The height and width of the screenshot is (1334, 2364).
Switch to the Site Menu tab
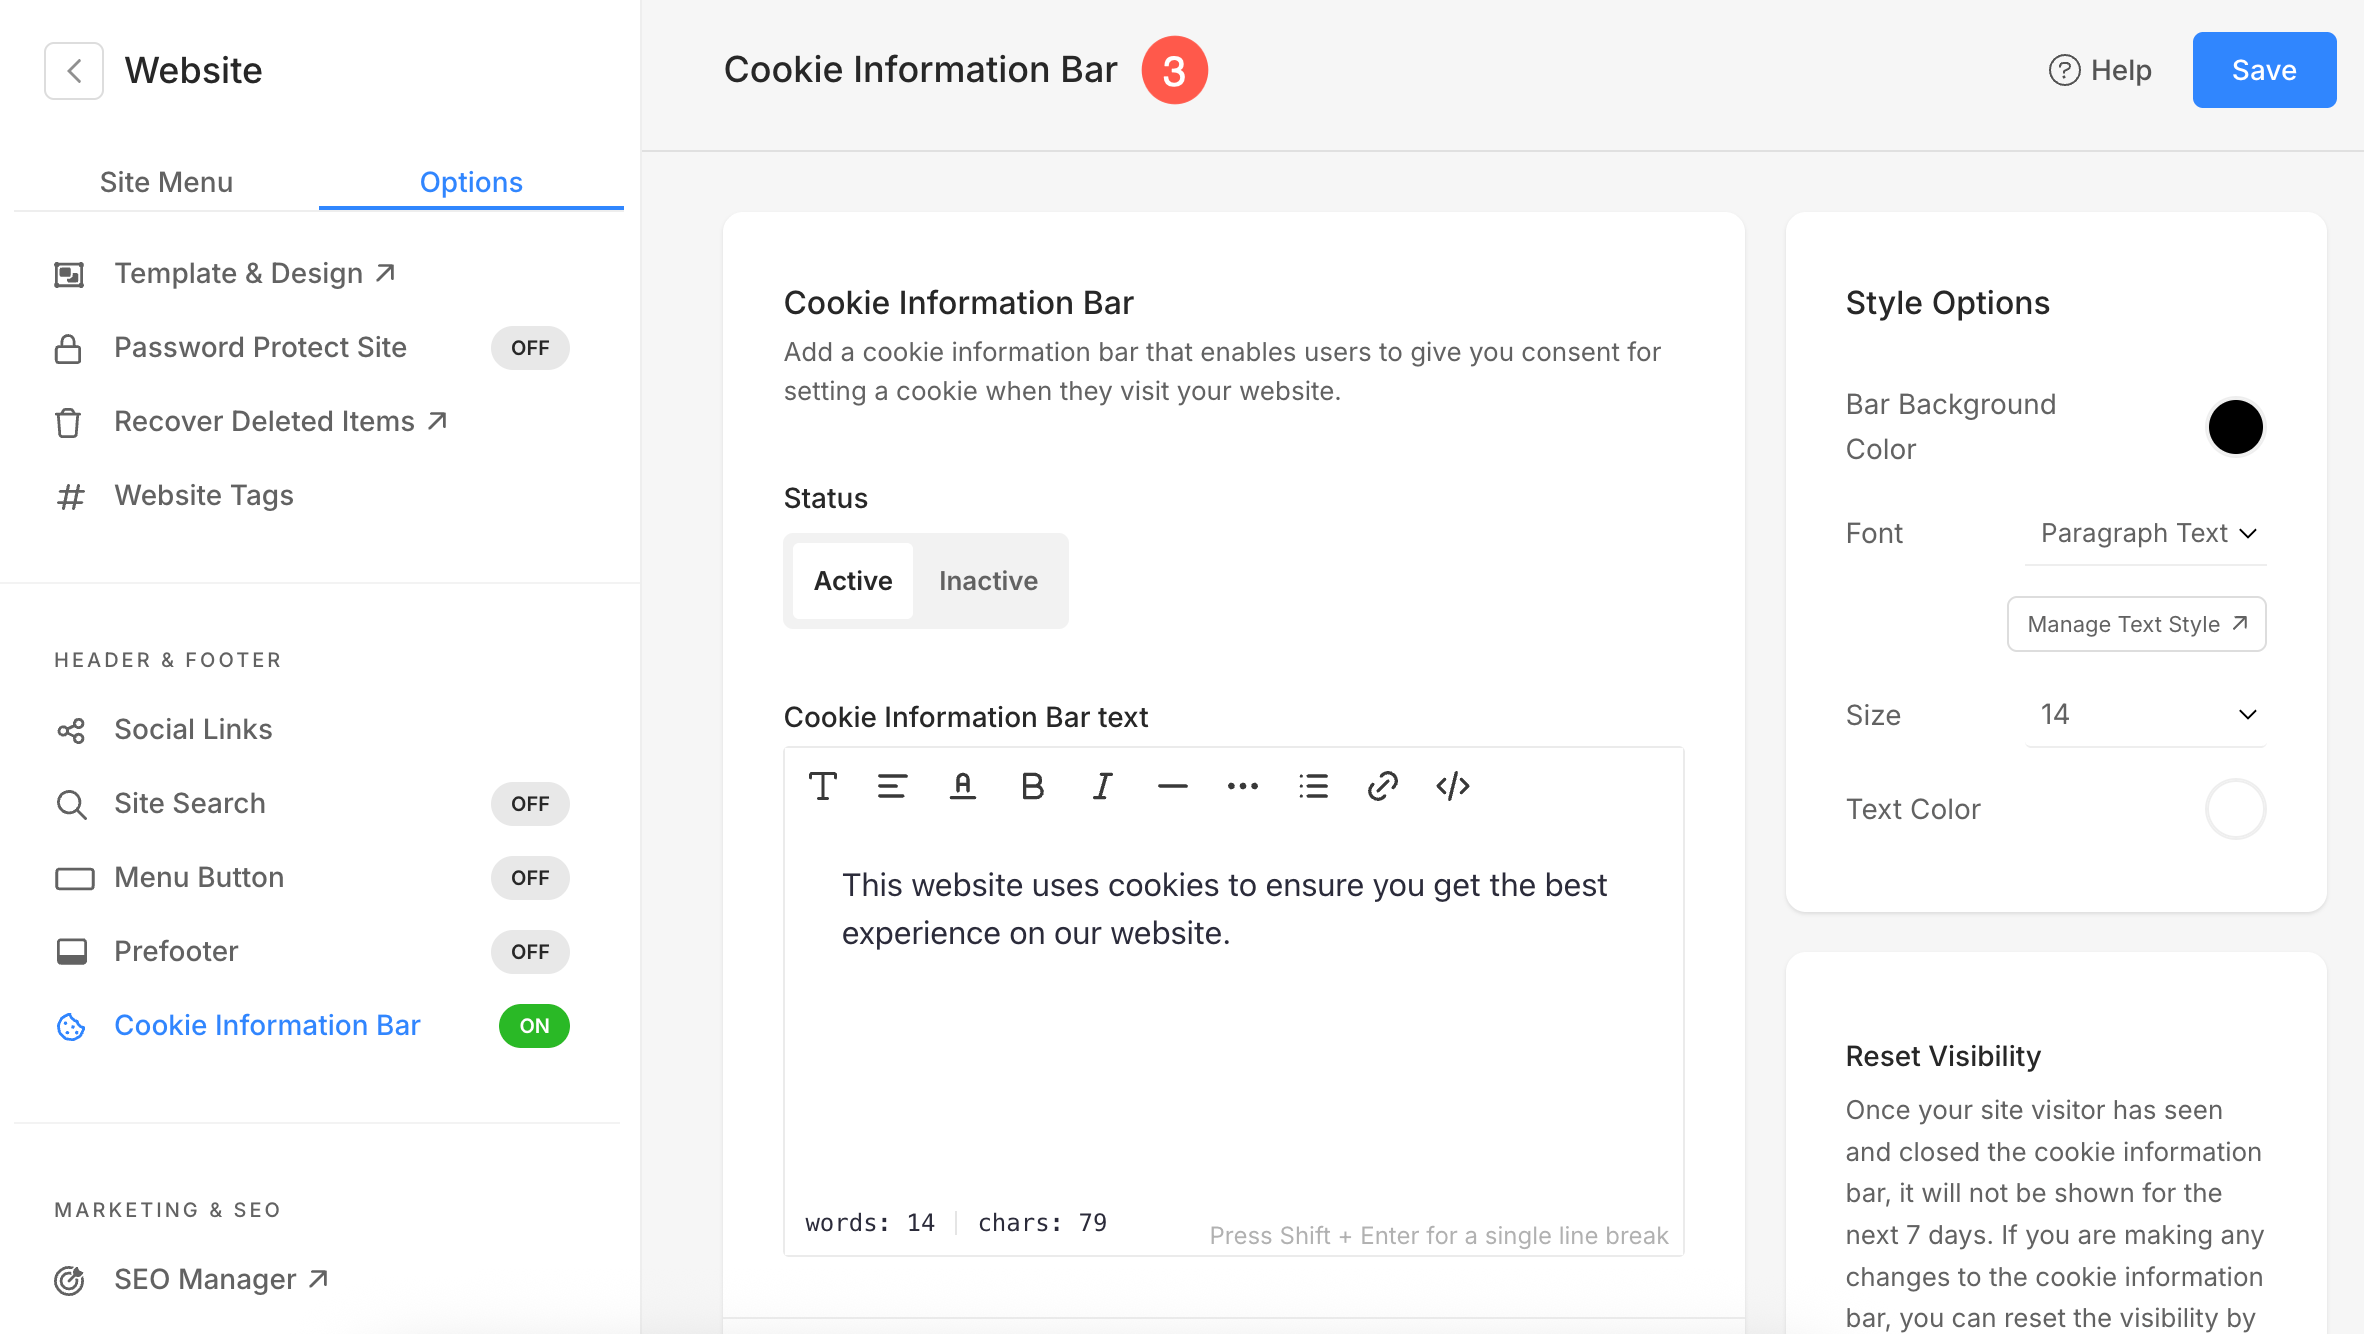coord(166,182)
